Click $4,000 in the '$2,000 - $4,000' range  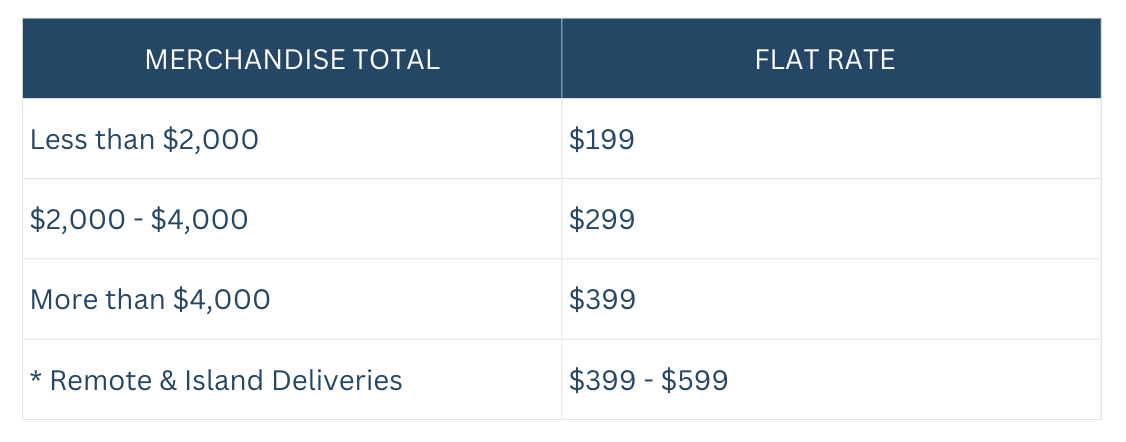200,219
